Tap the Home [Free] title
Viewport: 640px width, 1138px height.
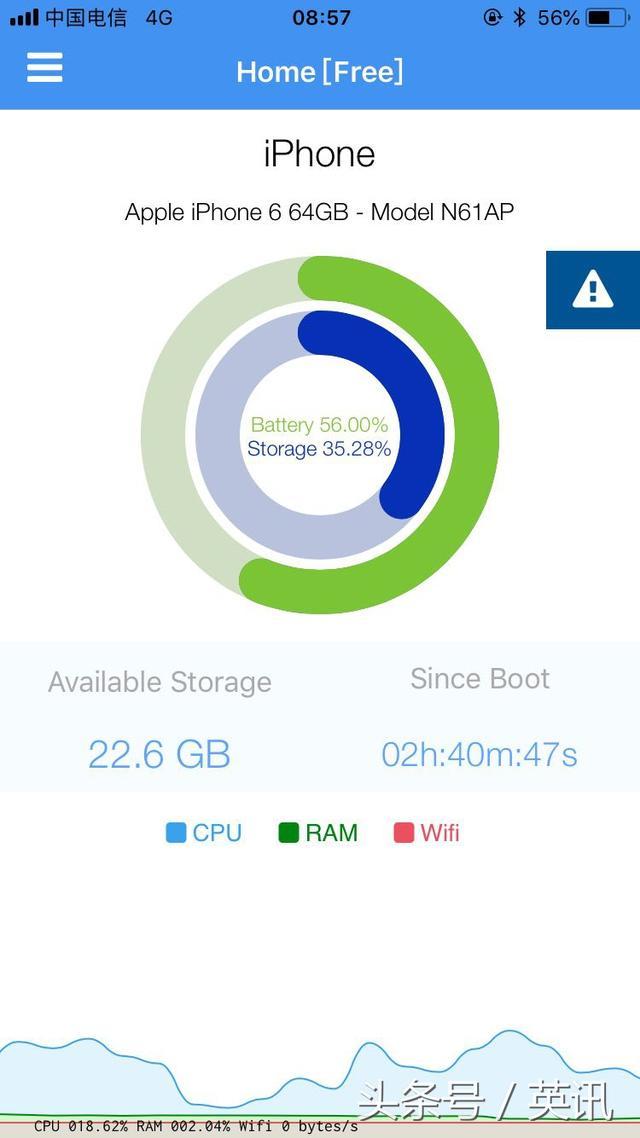pos(320,71)
